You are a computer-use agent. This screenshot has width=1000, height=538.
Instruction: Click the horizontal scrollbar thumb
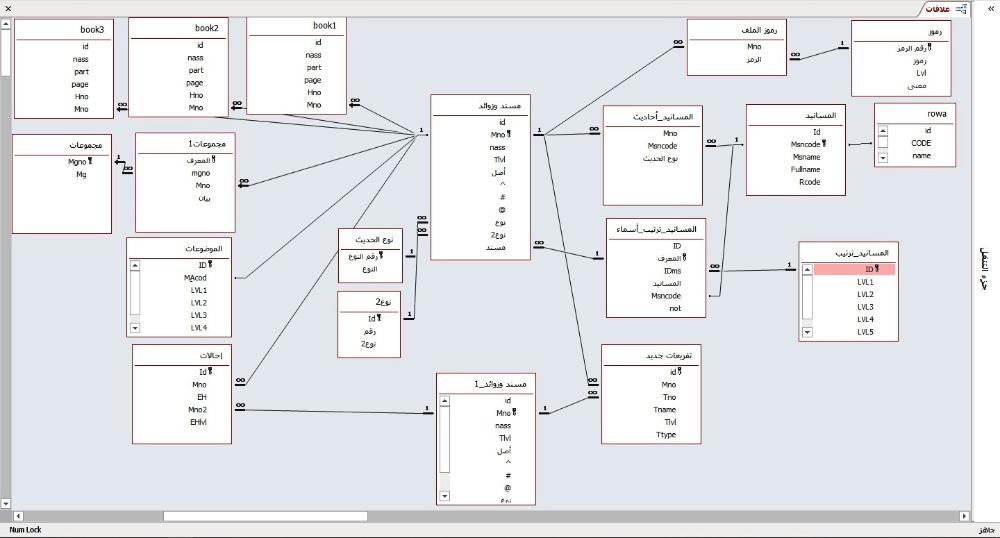coord(265,516)
